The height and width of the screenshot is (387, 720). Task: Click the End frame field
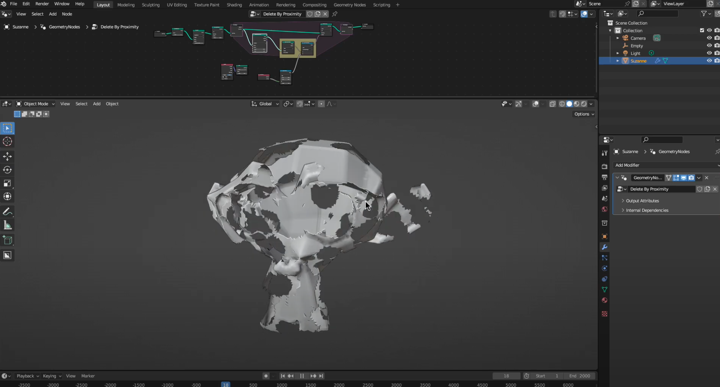coord(580,376)
